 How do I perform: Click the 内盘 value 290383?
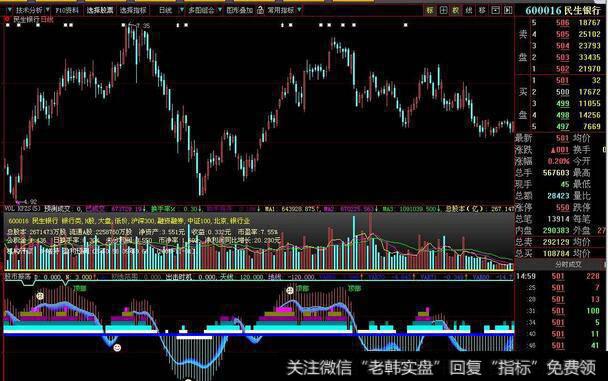tap(556, 231)
